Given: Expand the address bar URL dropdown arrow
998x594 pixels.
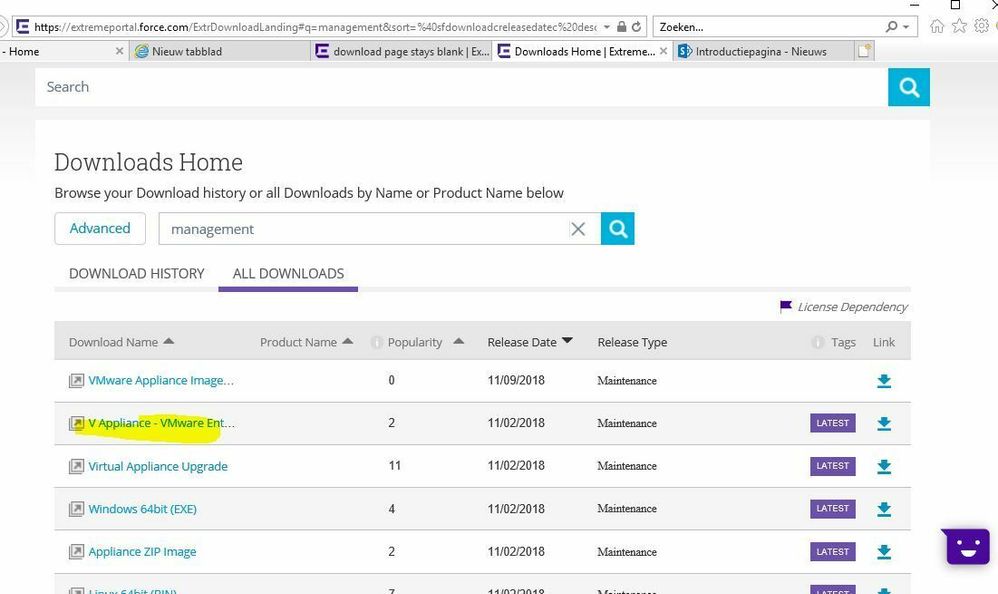Looking at the screenshot, I should tap(606, 27).
